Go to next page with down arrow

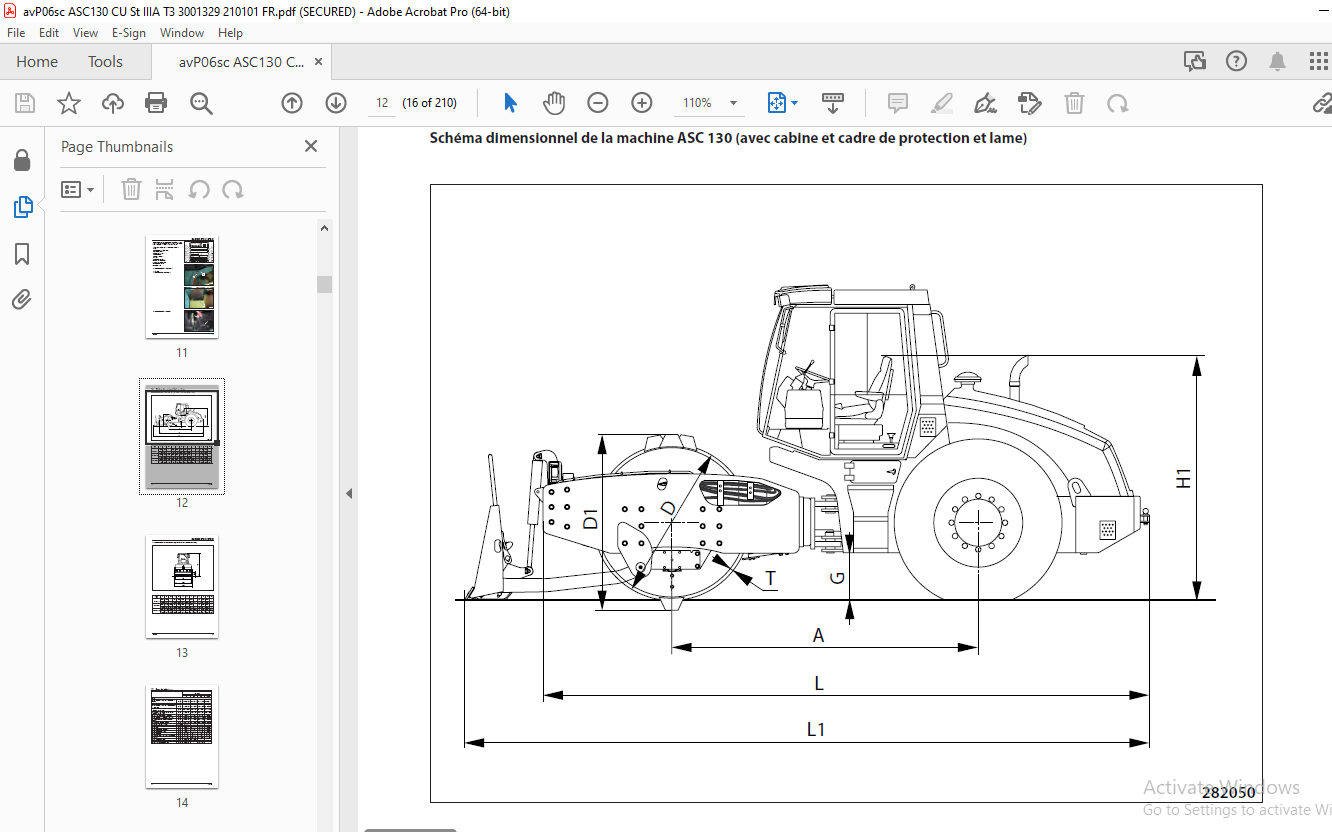[336, 103]
